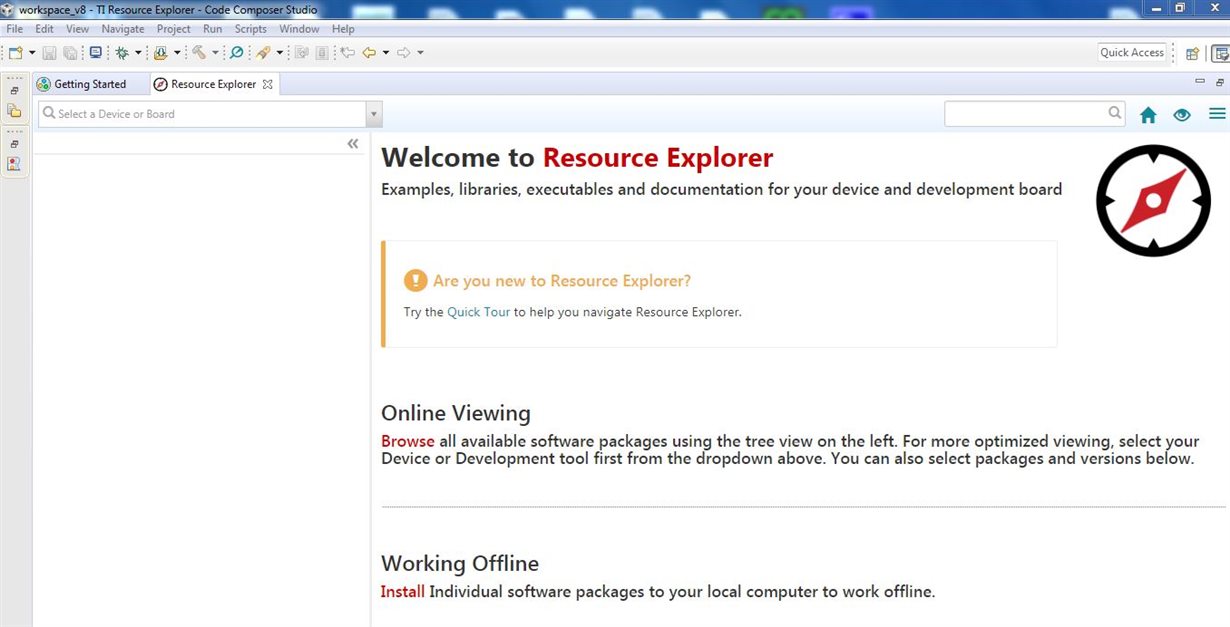The height and width of the screenshot is (627, 1230).
Task: Restore the upper left sidebar view stack
Action: (x=15, y=90)
